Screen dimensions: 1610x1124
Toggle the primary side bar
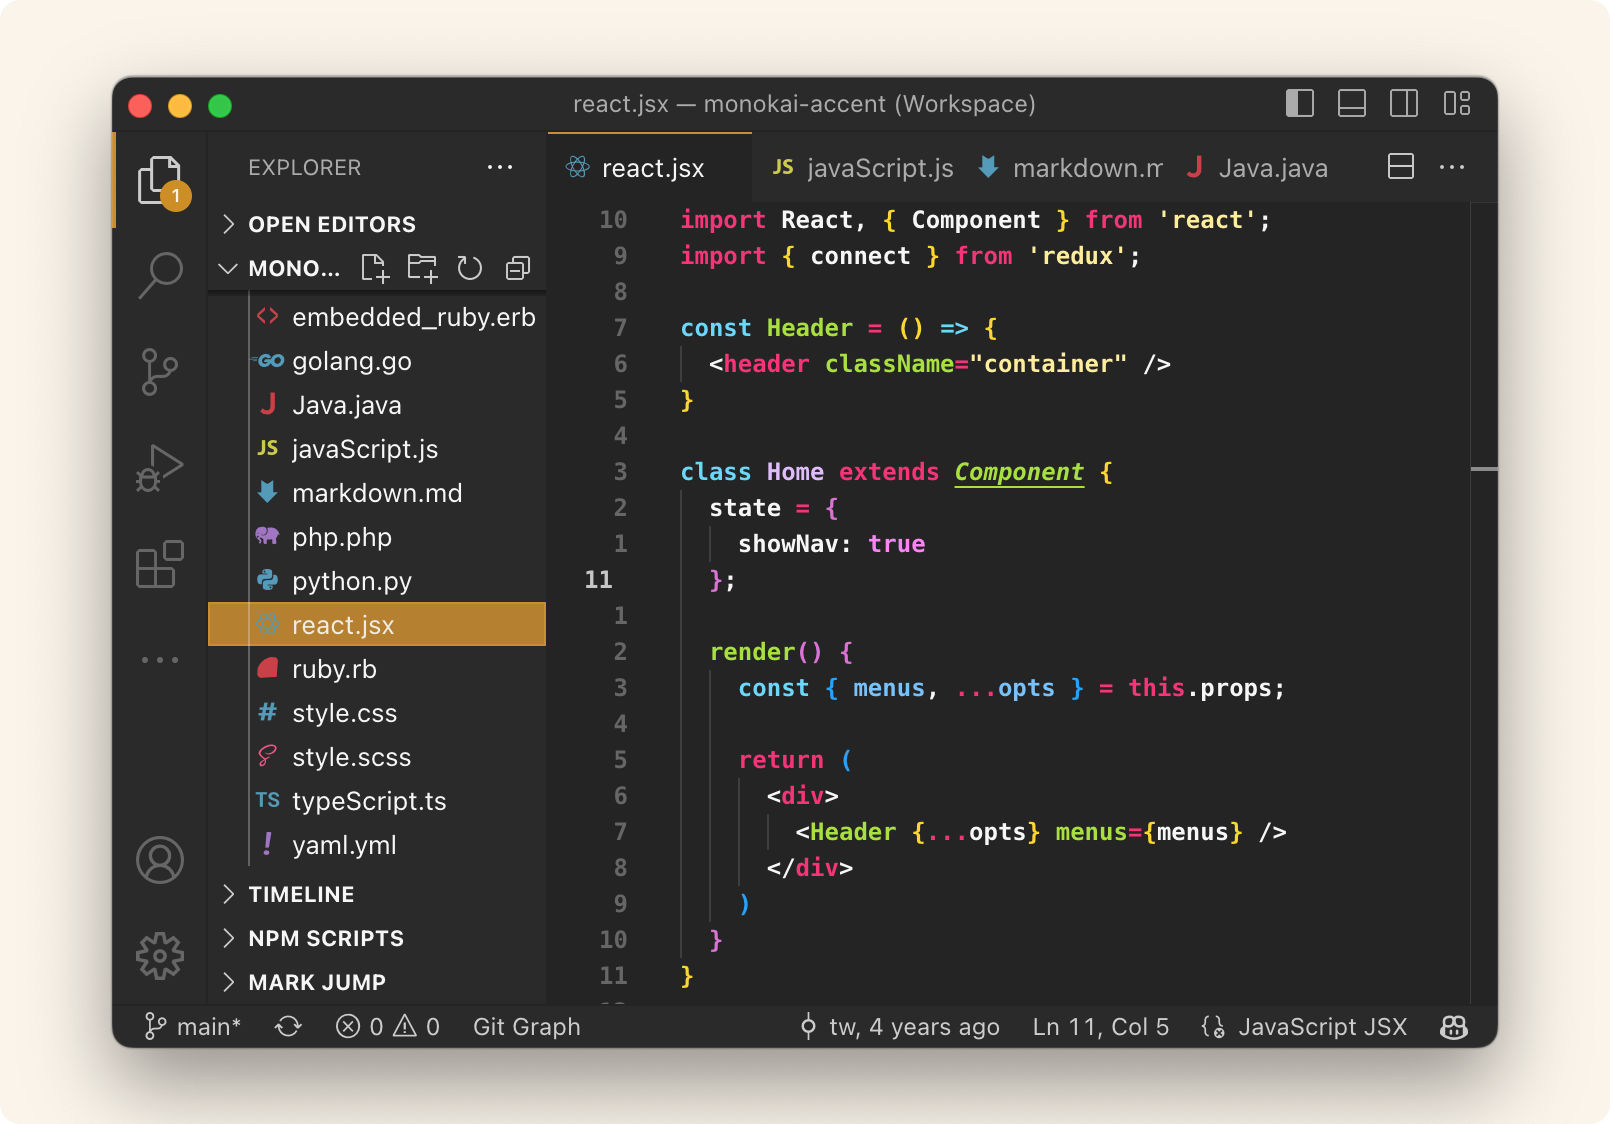(1300, 103)
